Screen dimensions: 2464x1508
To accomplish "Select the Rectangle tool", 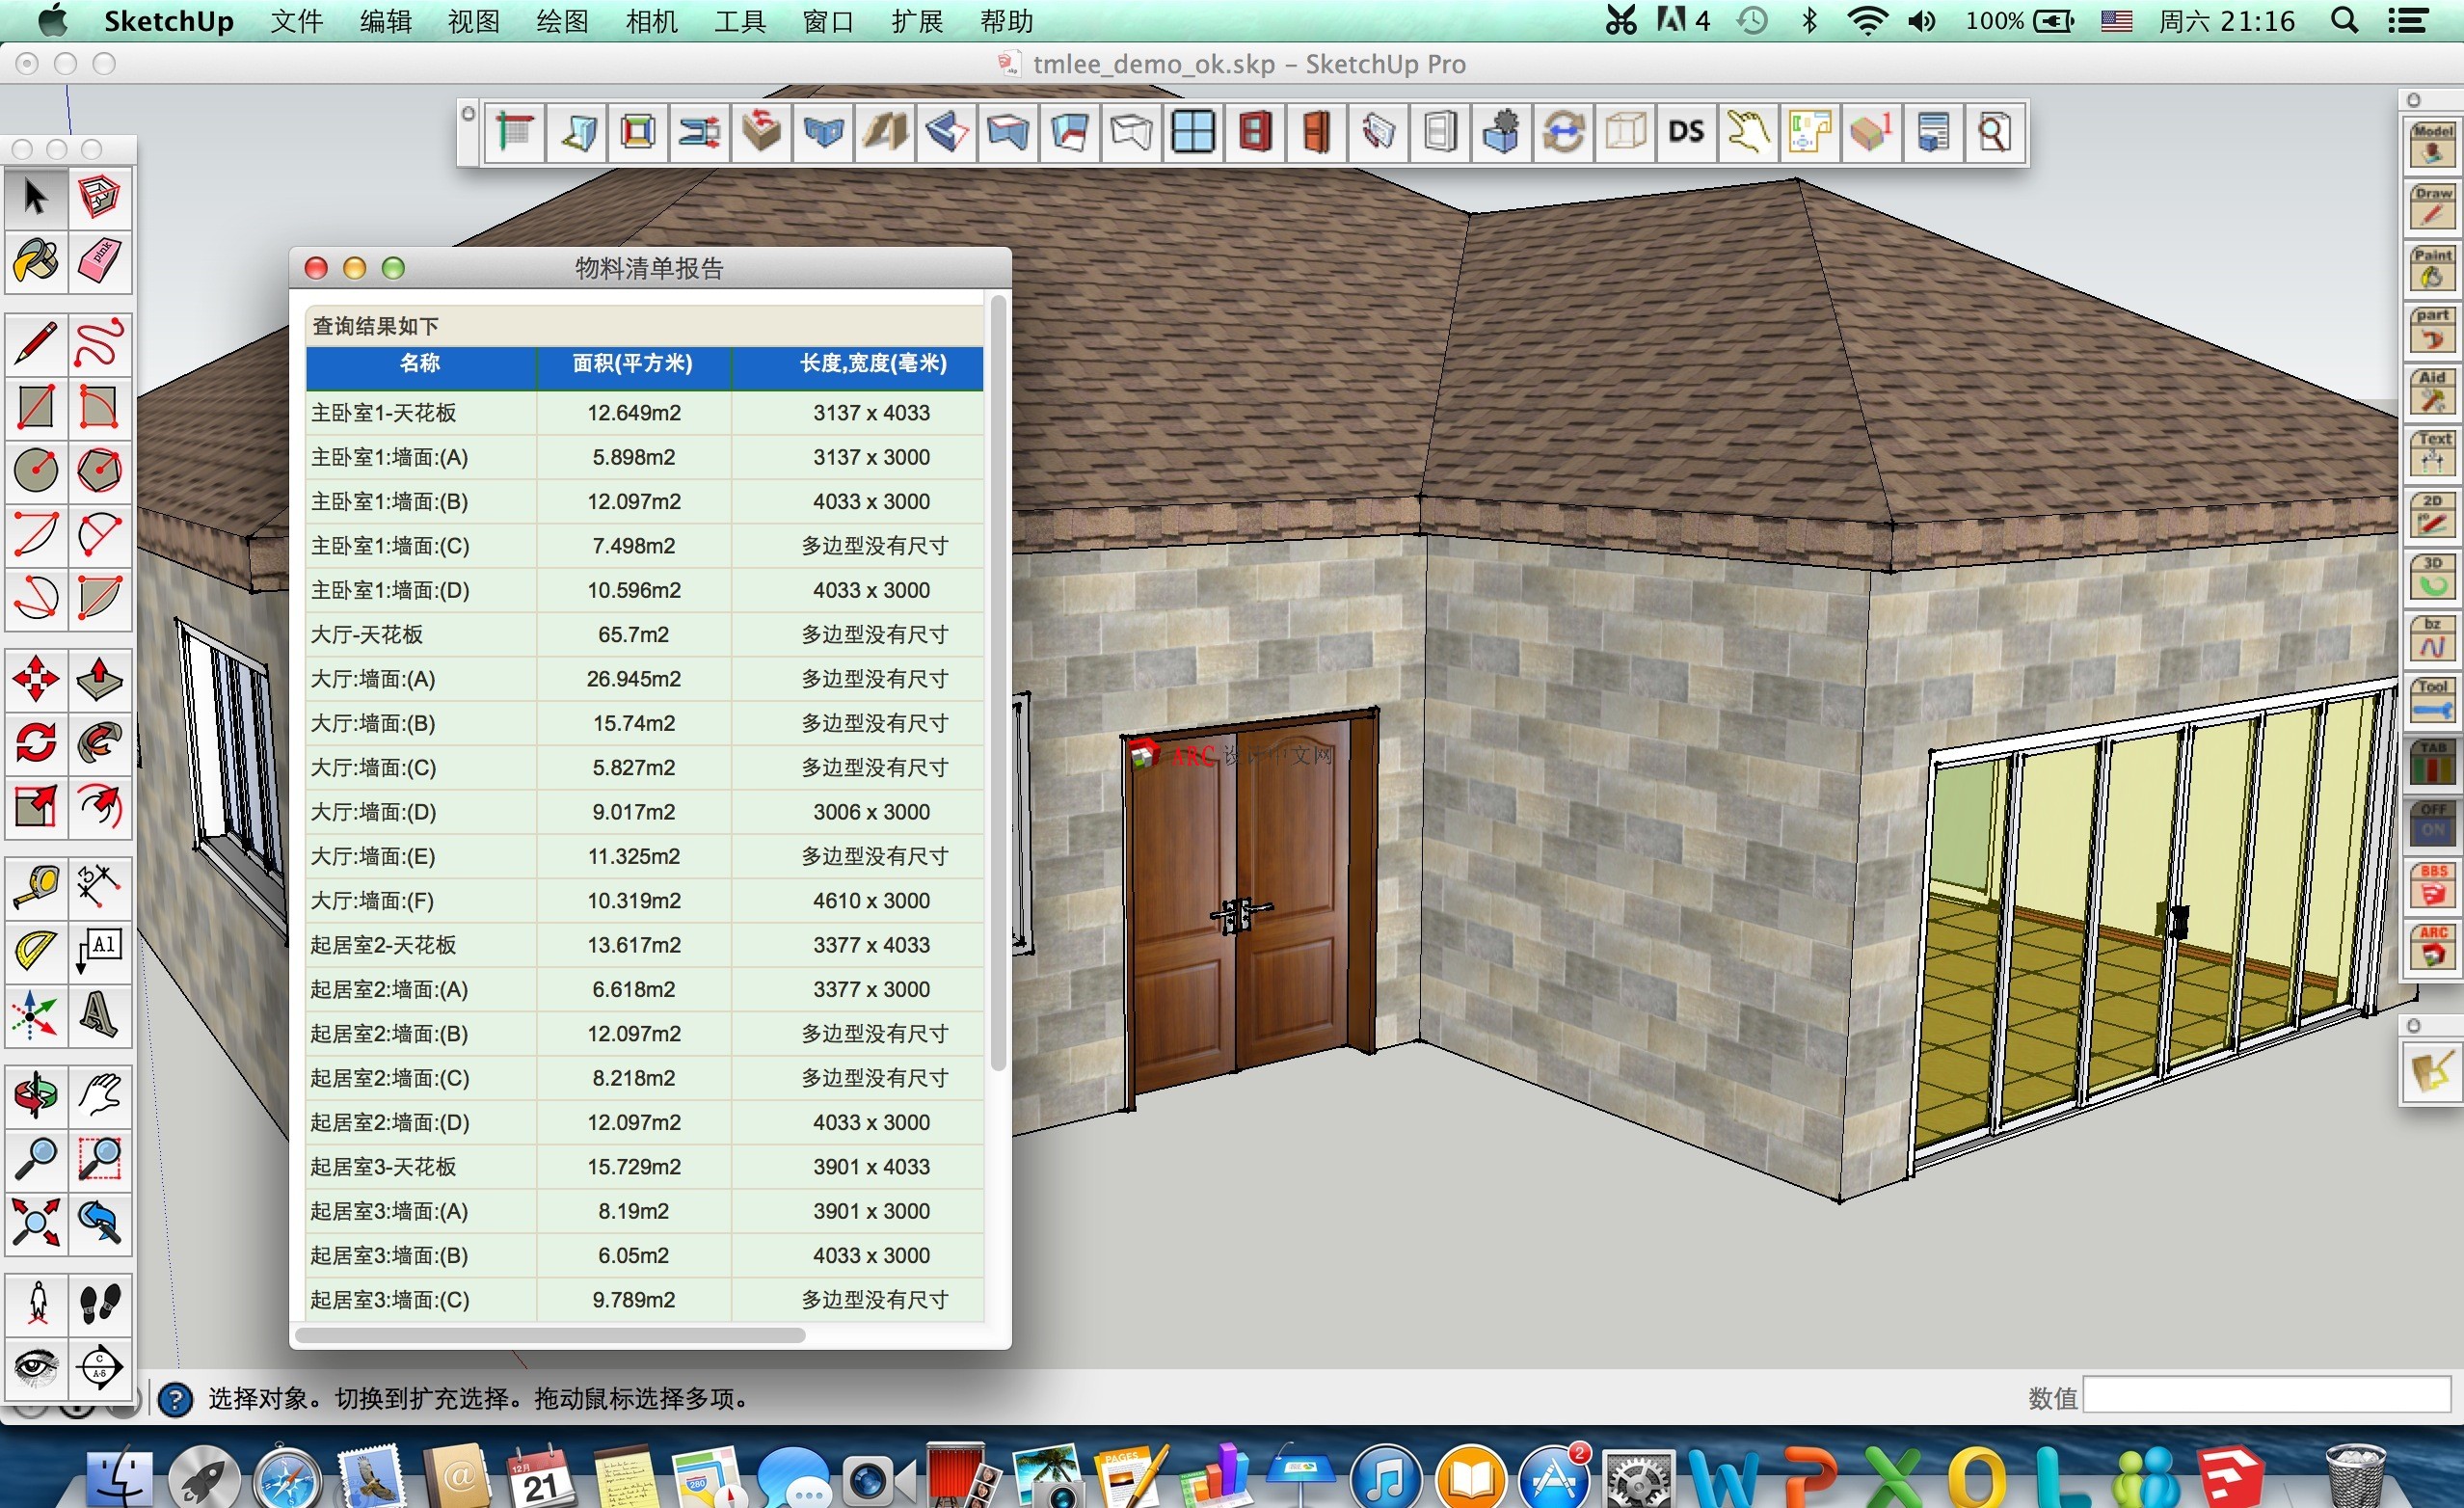I will coord(36,407).
